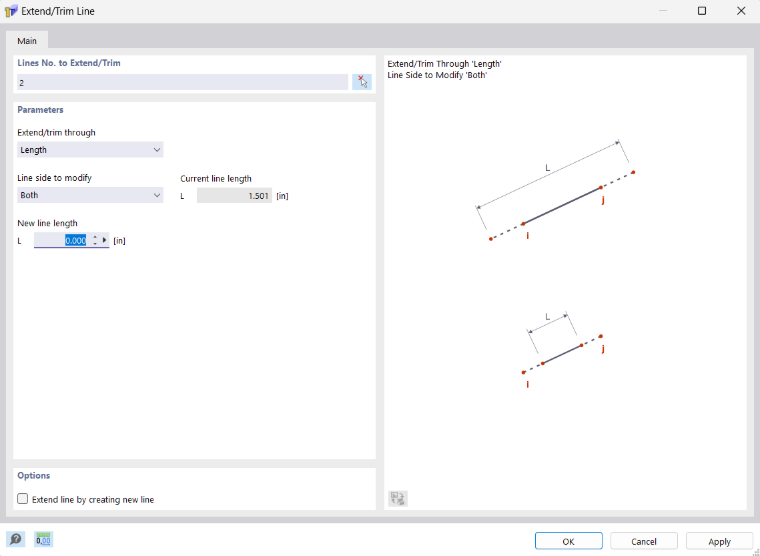This screenshot has width=760, height=556.
Task: Click the "Extend/Trim Through 'Length'" preview text
Action: (x=444, y=64)
